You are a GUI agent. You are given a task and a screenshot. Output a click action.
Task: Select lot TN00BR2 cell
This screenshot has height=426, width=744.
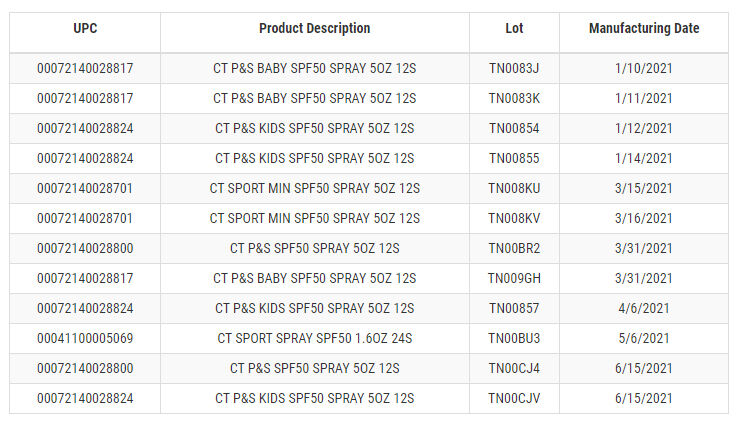coord(514,249)
